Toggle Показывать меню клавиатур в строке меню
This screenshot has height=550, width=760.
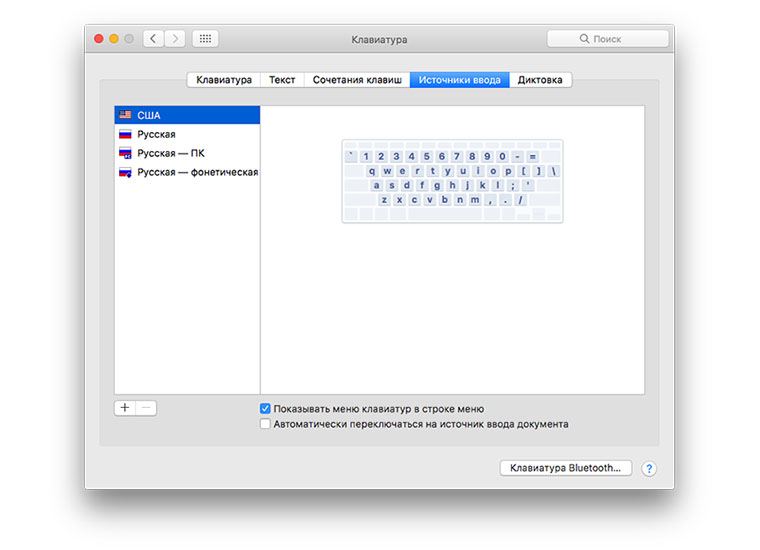click(265, 409)
